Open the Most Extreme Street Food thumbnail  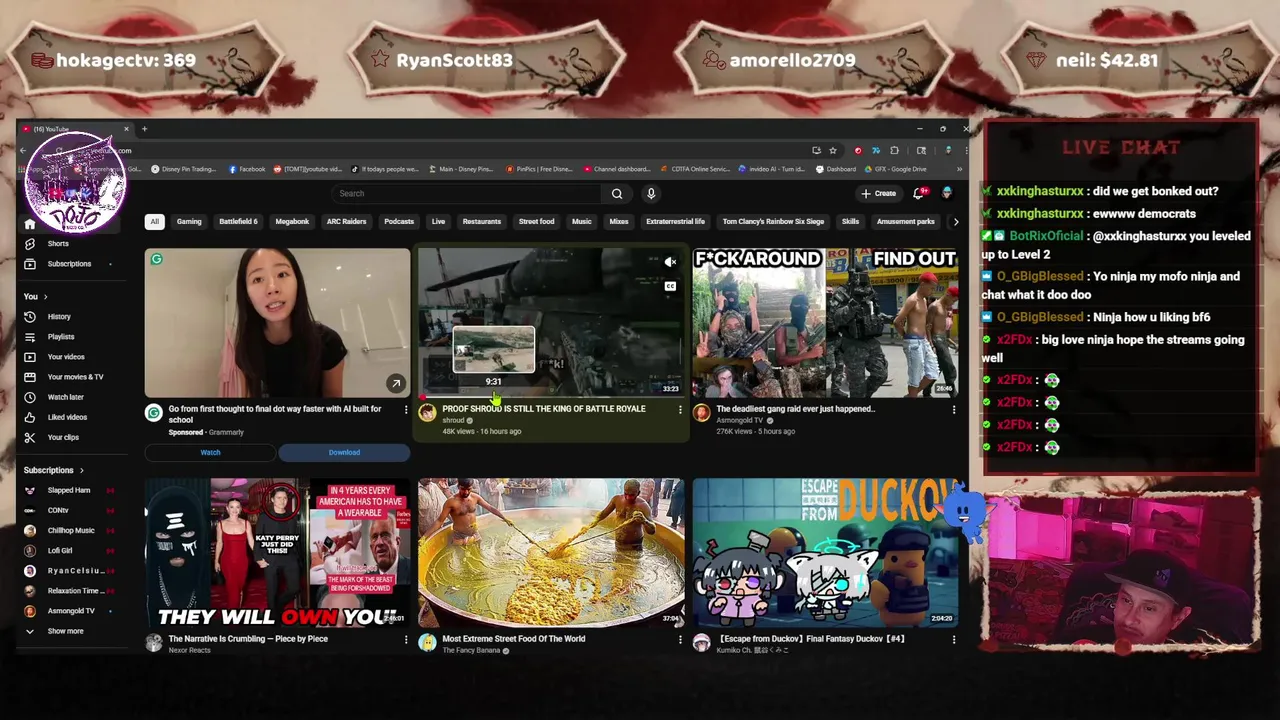[551, 553]
